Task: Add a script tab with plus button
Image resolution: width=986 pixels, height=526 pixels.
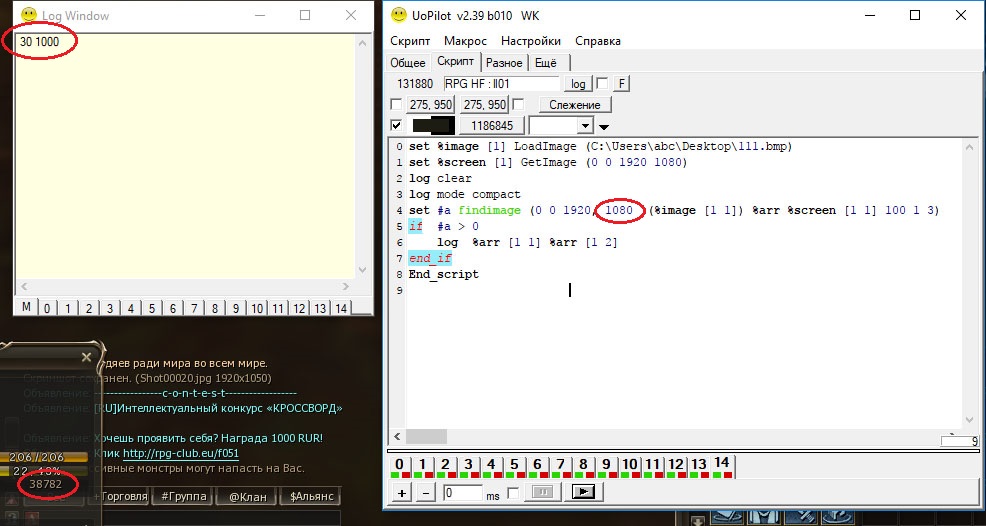Action: tap(402, 493)
